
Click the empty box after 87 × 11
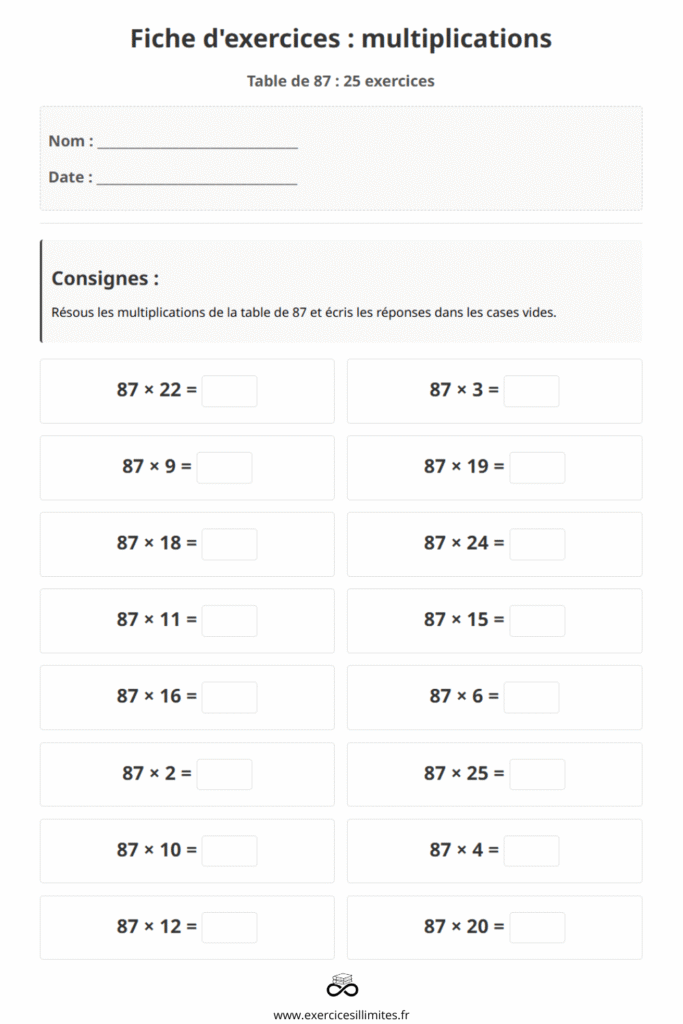[x=229, y=620]
